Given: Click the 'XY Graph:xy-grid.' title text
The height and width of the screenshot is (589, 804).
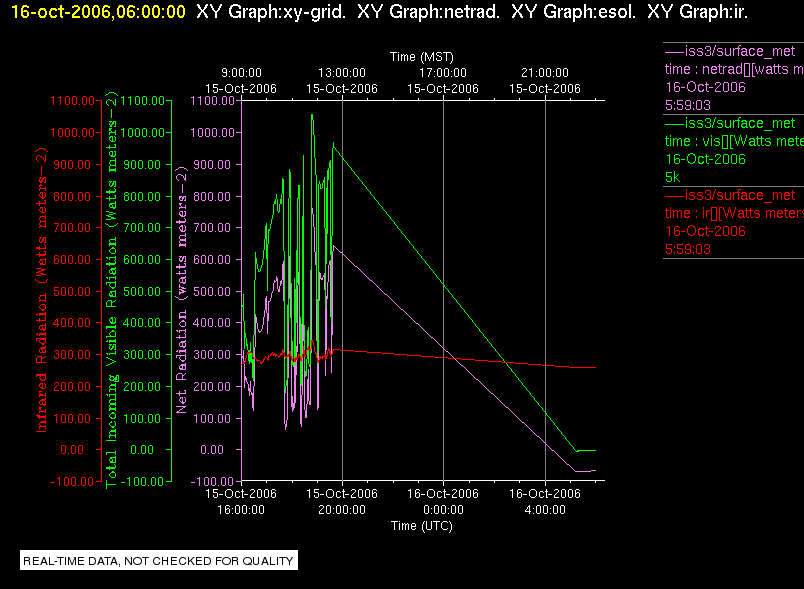Looking at the screenshot, I should (x=271, y=11).
